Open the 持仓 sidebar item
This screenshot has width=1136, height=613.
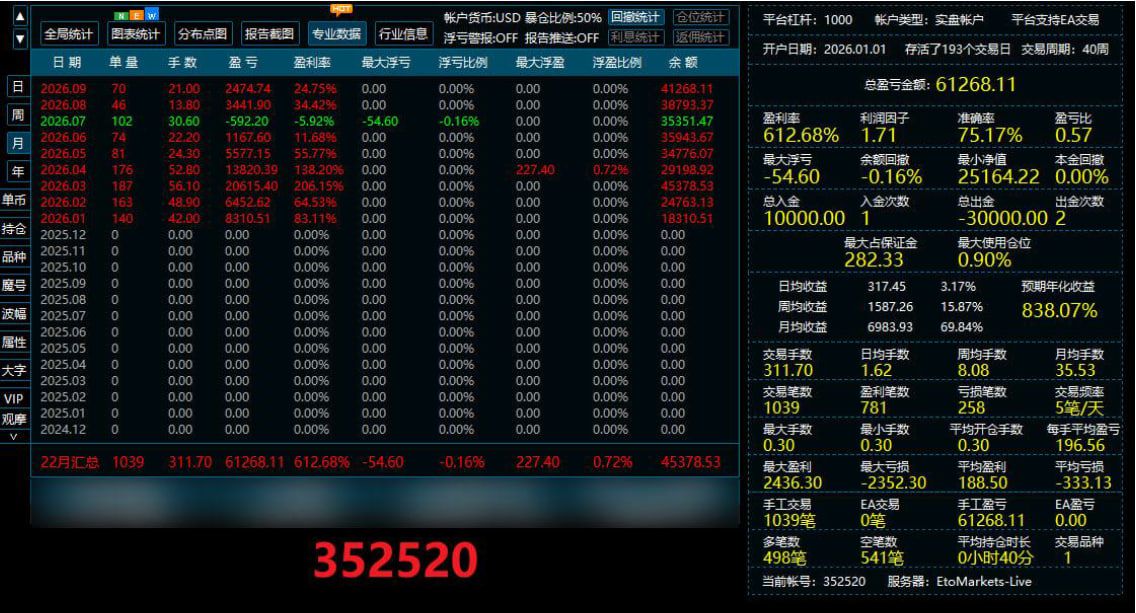pyautogui.click(x=14, y=228)
